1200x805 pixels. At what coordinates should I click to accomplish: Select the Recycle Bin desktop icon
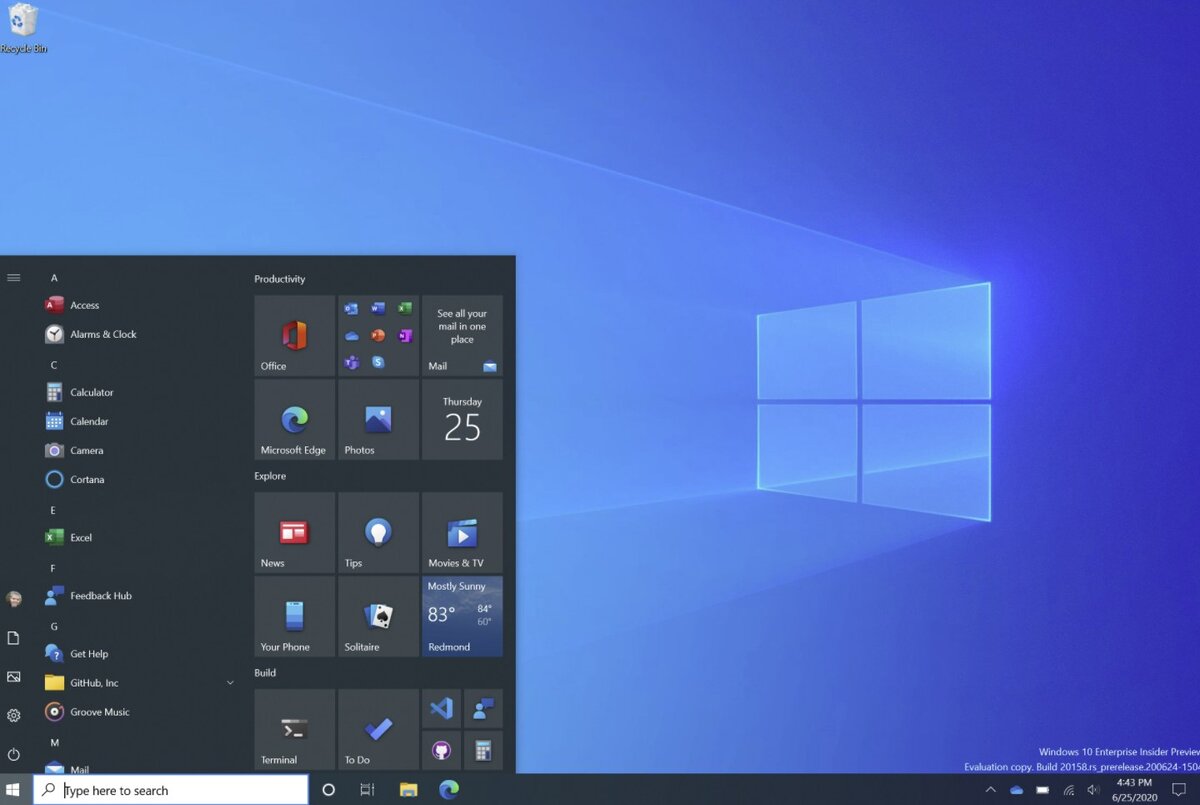click(x=23, y=29)
